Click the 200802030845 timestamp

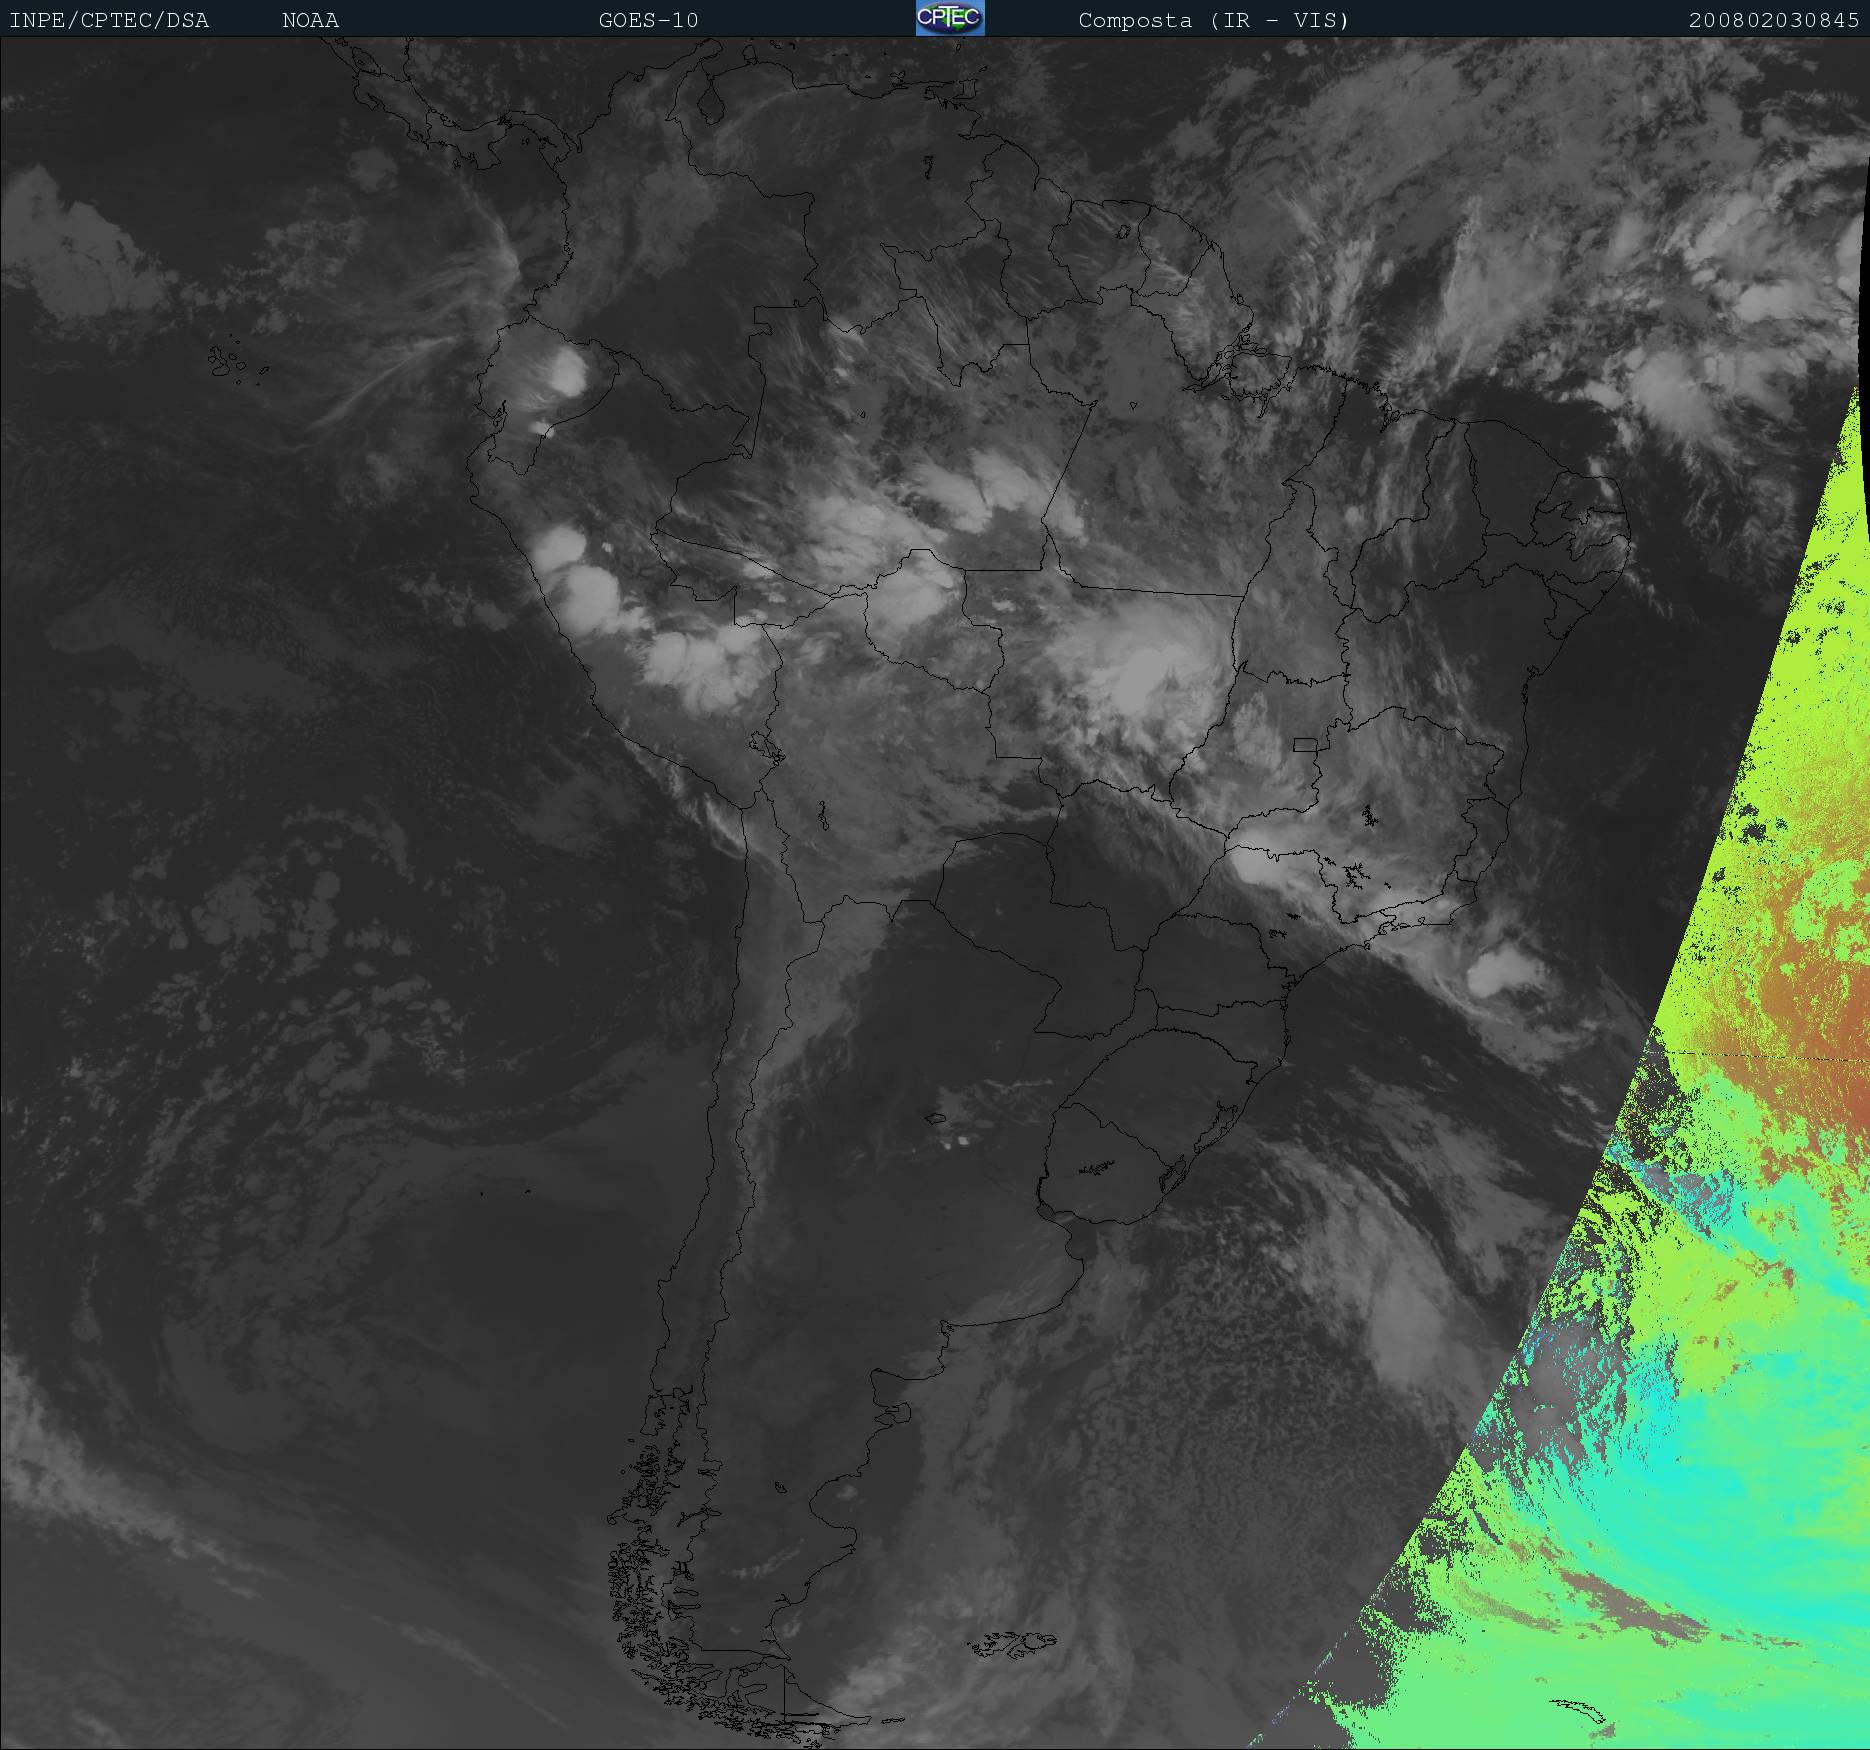coord(1774,20)
